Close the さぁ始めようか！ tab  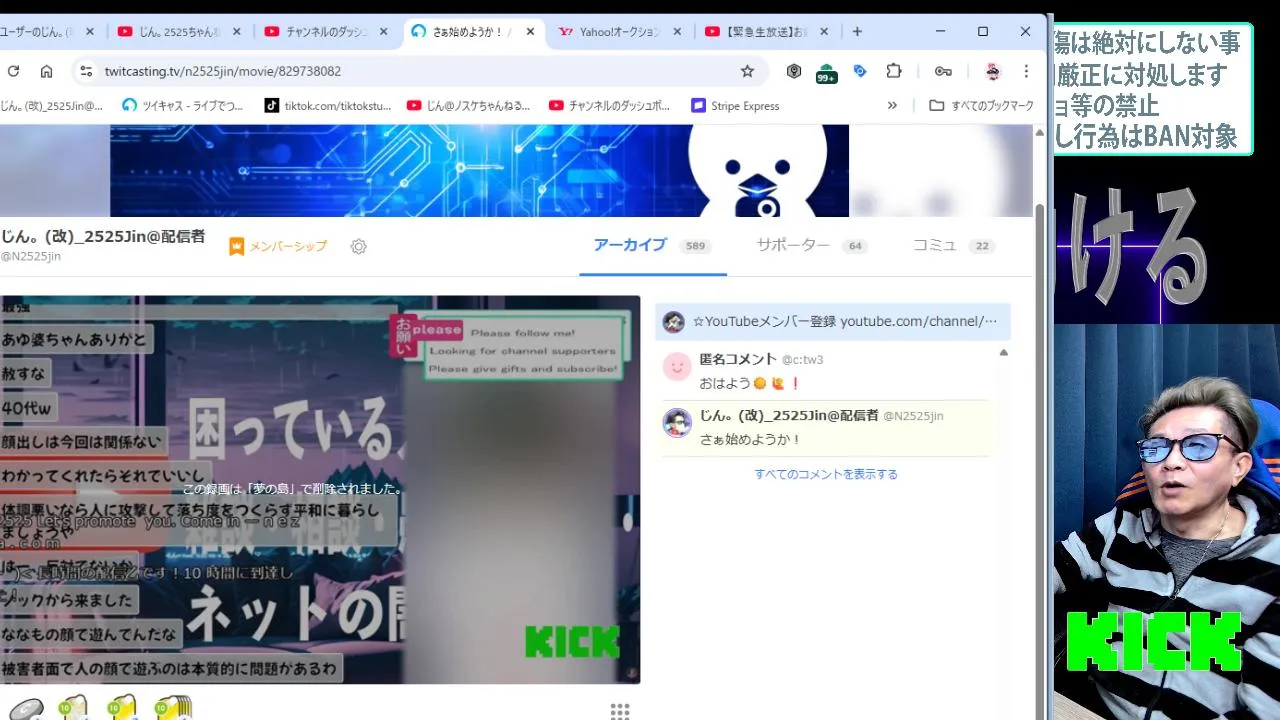click(530, 32)
